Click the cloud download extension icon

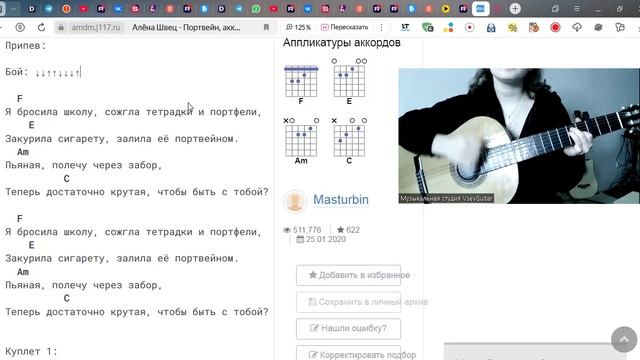coord(577,27)
